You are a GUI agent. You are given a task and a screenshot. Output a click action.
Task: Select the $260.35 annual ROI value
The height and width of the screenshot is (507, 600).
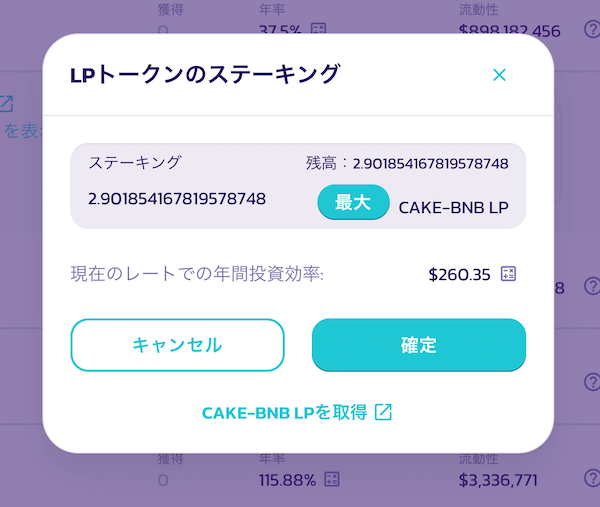click(459, 274)
